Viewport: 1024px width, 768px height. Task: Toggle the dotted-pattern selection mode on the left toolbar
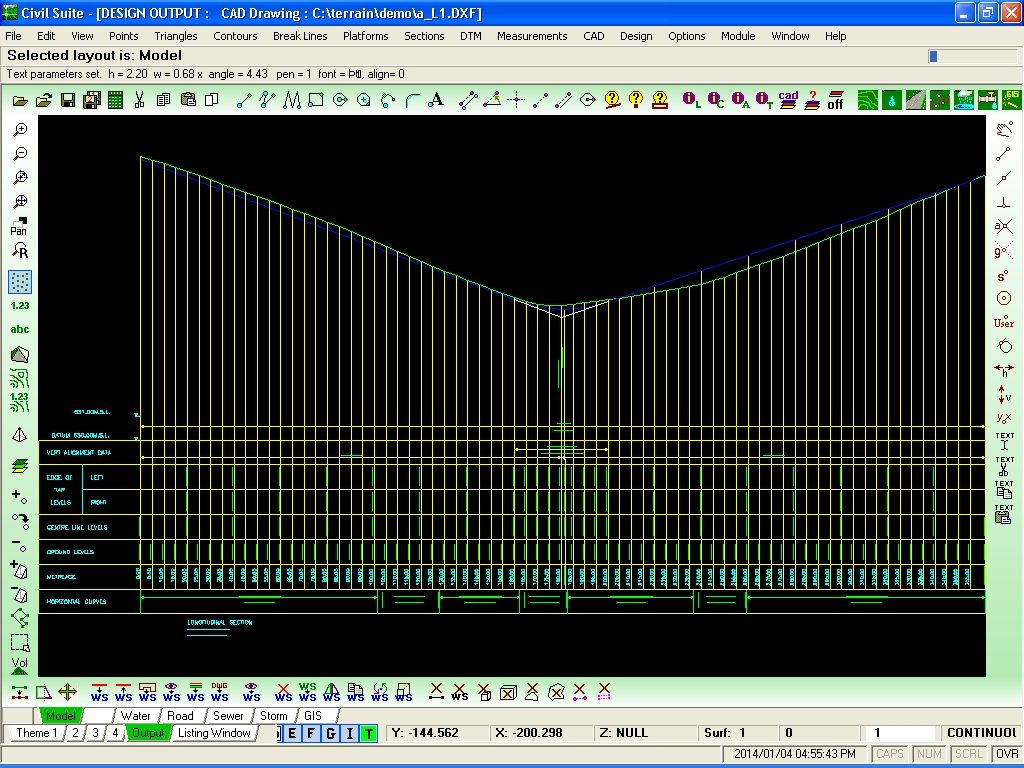click(x=20, y=281)
